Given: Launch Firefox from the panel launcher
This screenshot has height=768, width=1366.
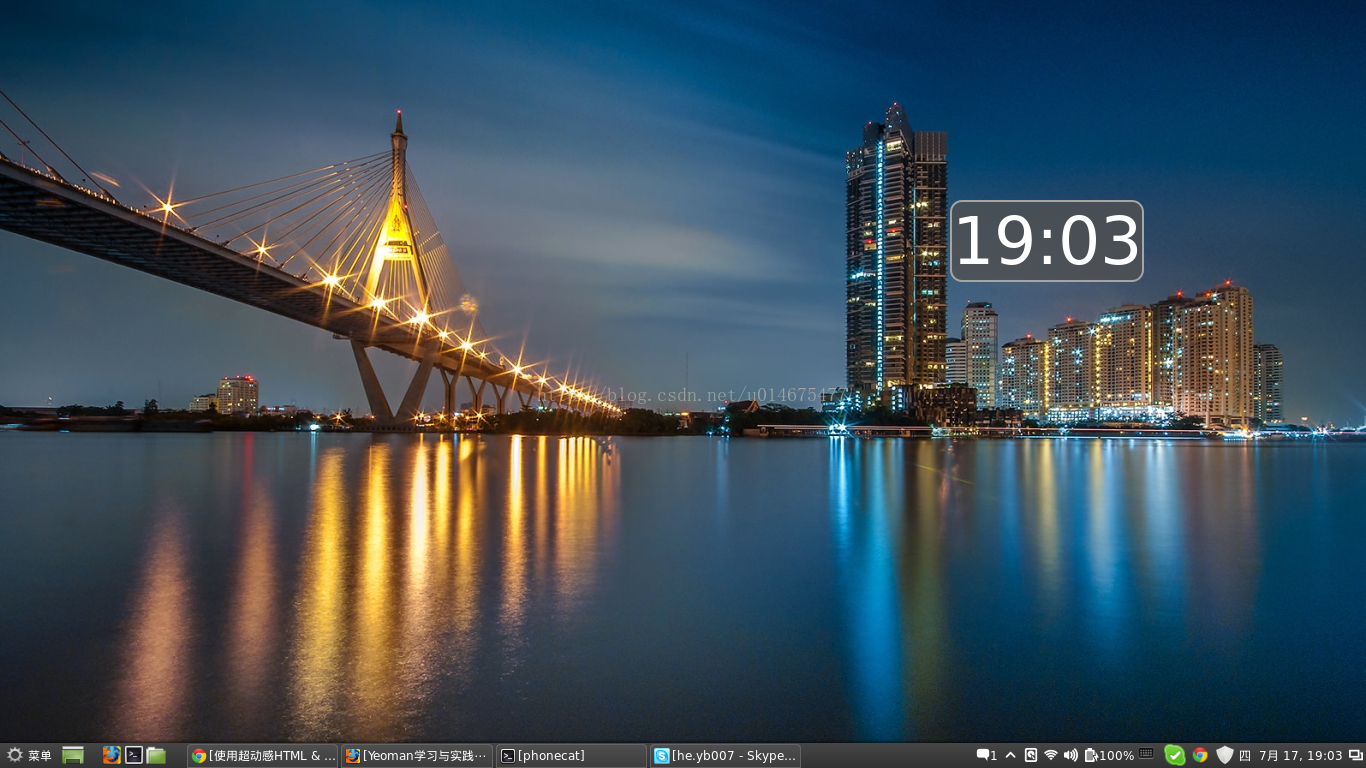Looking at the screenshot, I should coord(111,755).
